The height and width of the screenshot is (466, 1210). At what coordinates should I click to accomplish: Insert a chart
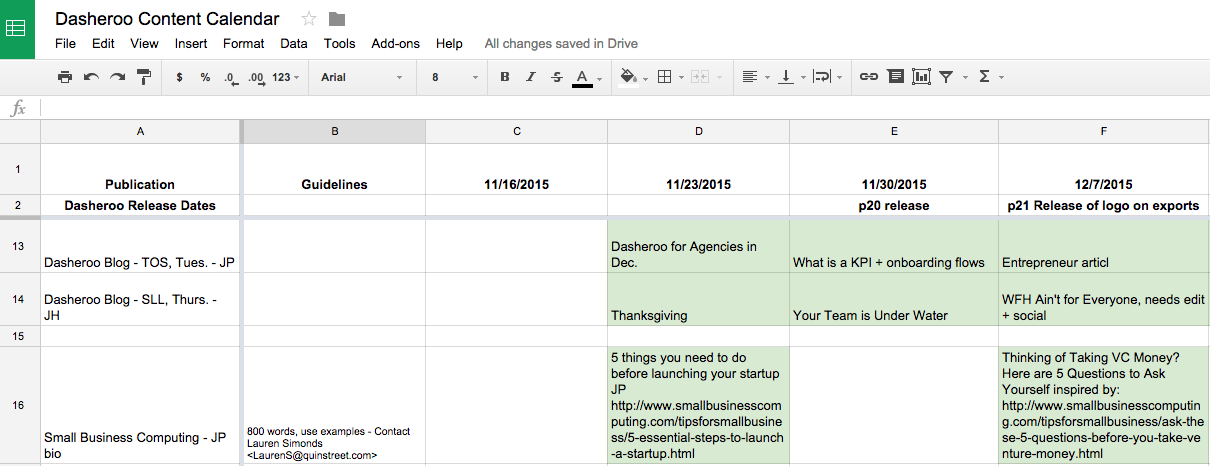(x=921, y=77)
